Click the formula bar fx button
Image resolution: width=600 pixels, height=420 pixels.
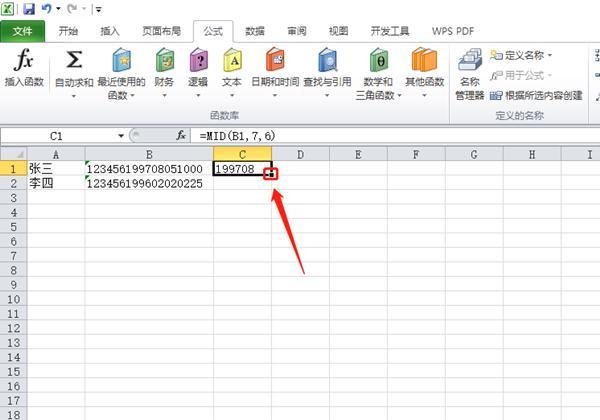[x=181, y=135]
